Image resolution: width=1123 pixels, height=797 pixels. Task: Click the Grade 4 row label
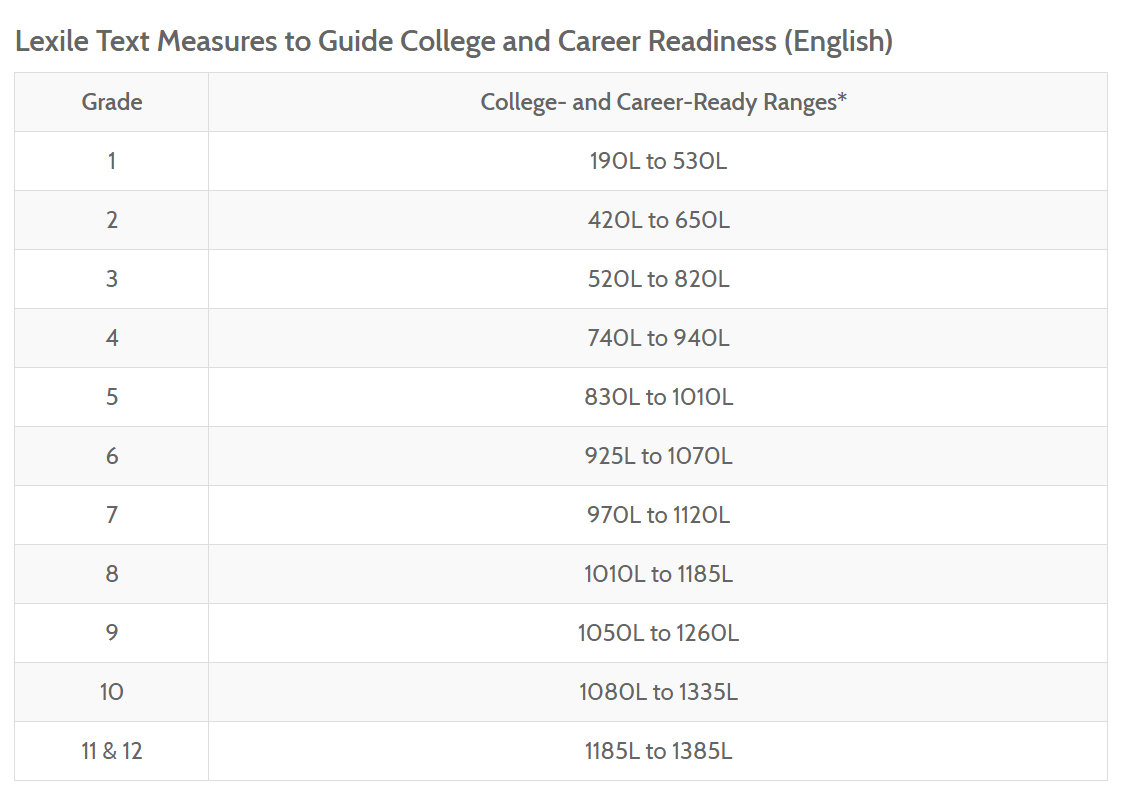(x=112, y=338)
